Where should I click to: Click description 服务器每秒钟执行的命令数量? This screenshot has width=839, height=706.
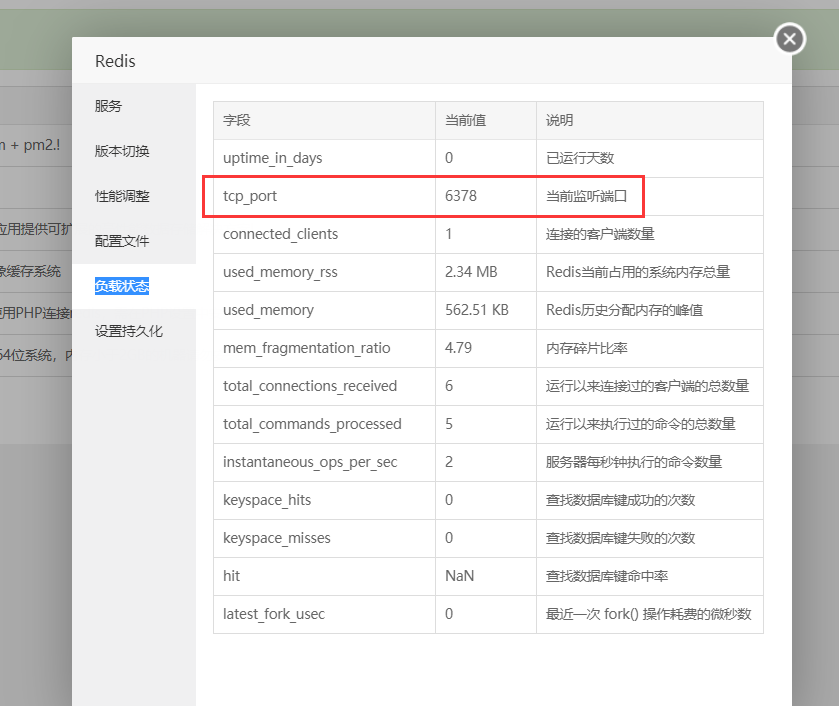634,462
